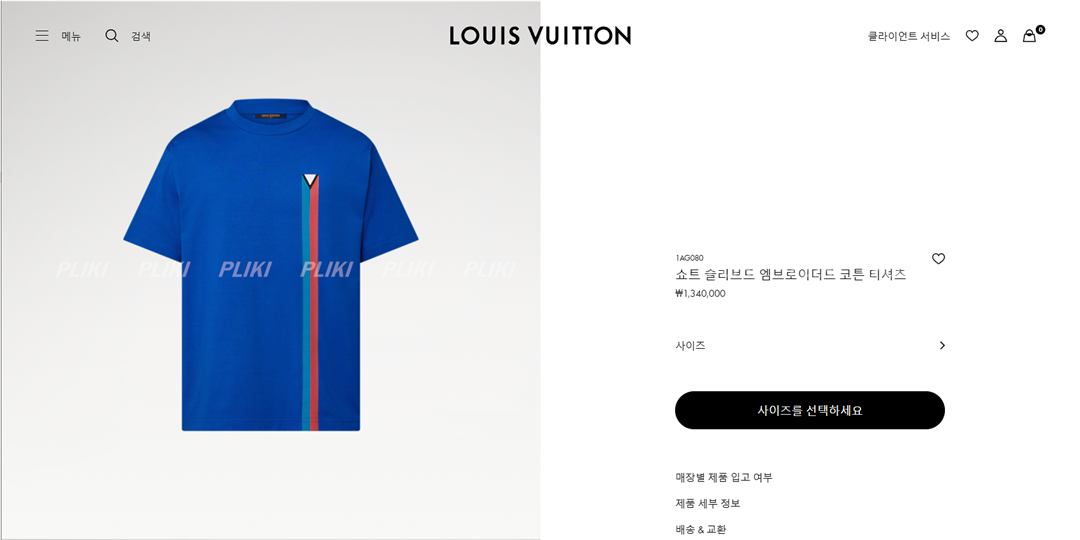The image size is (1080, 540).
Task: Open the 사이즈 size row
Action: coord(810,346)
